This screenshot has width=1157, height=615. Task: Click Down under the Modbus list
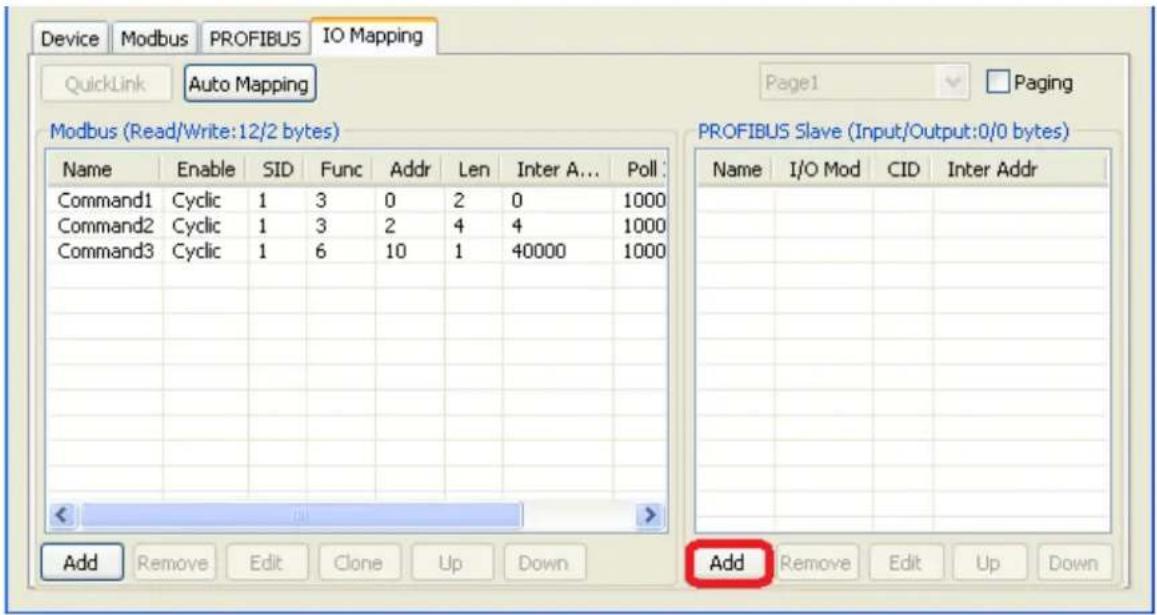[x=544, y=563]
